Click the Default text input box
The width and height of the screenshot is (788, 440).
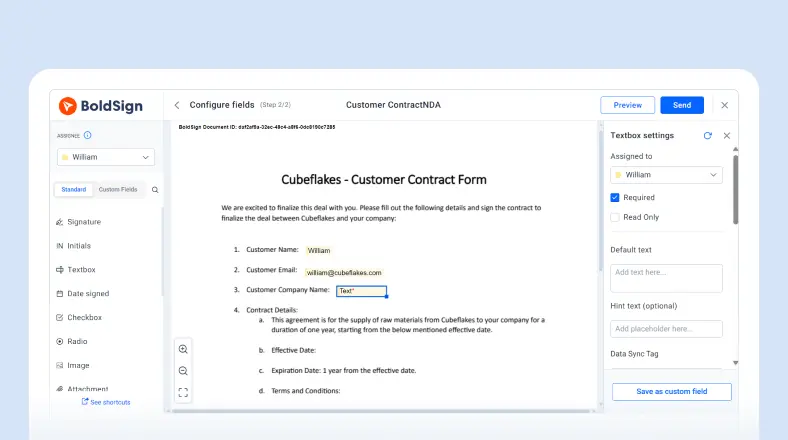tap(666, 278)
